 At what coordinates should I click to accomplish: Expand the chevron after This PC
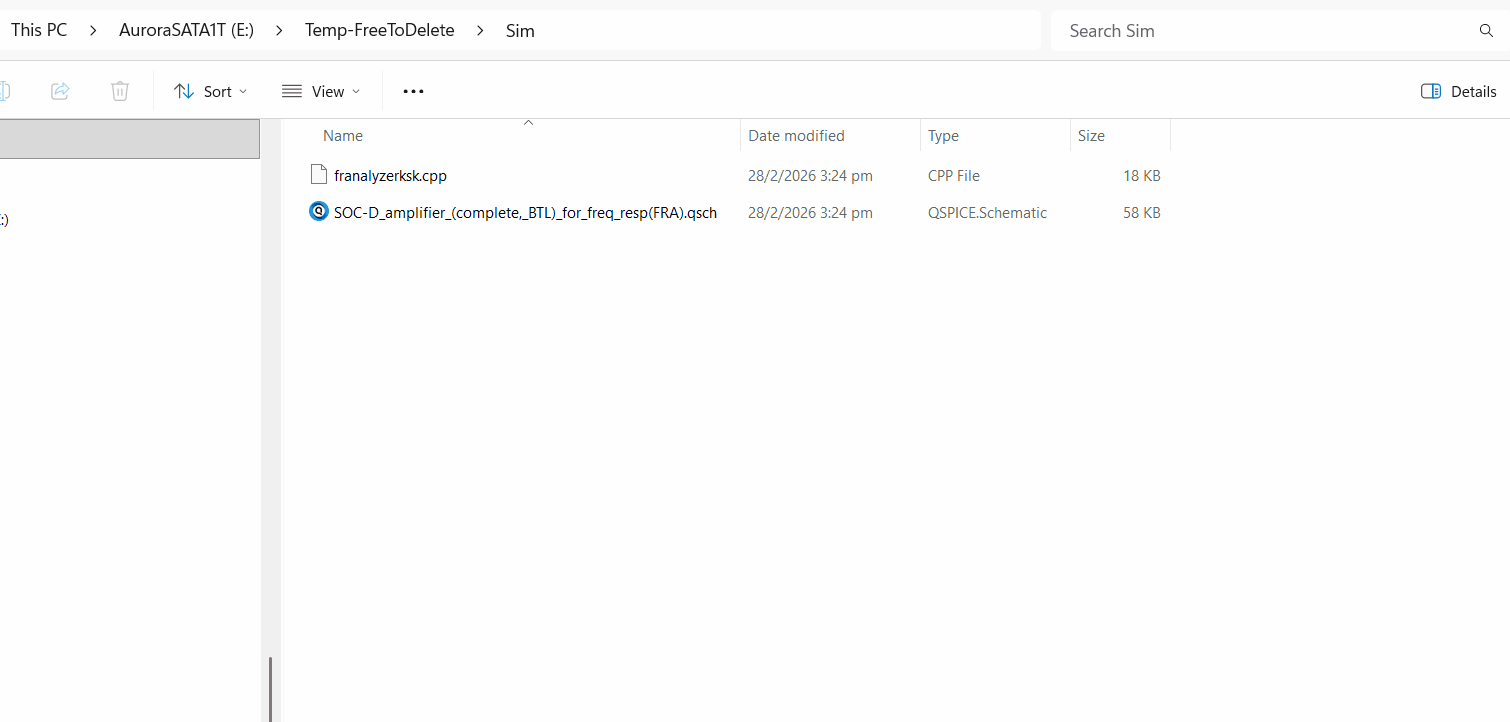93,31
